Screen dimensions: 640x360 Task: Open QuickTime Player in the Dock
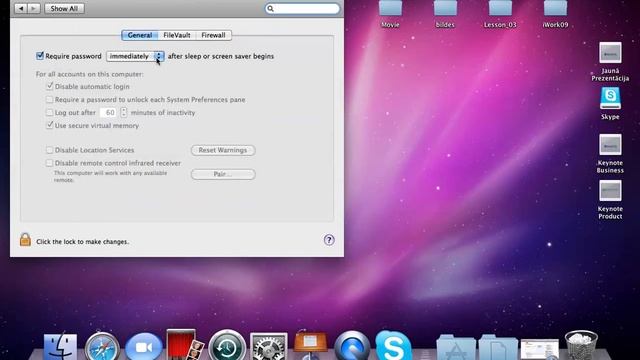pyautogui.click(x=352, y=346)
